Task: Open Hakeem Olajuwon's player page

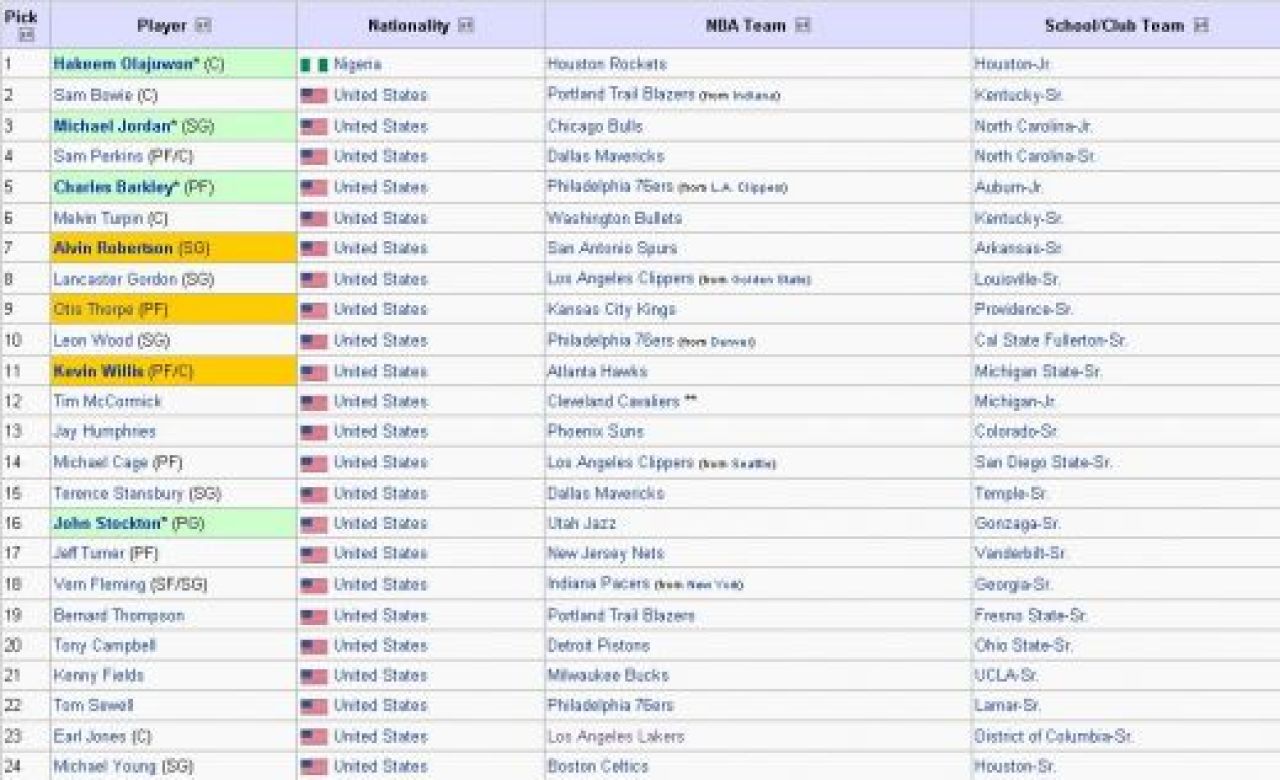Action: [x=126, y=64]
